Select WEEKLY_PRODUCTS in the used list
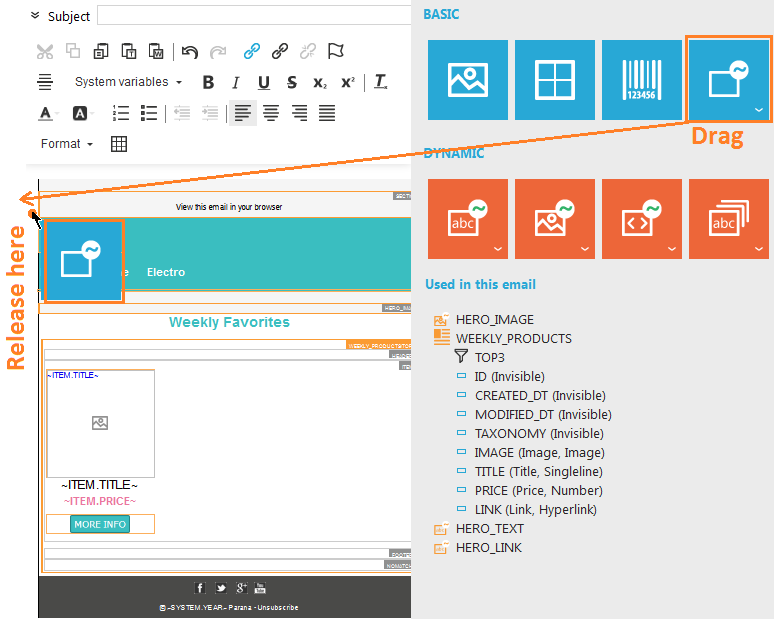This screenshot has height=619, width=775. [513, 338]
